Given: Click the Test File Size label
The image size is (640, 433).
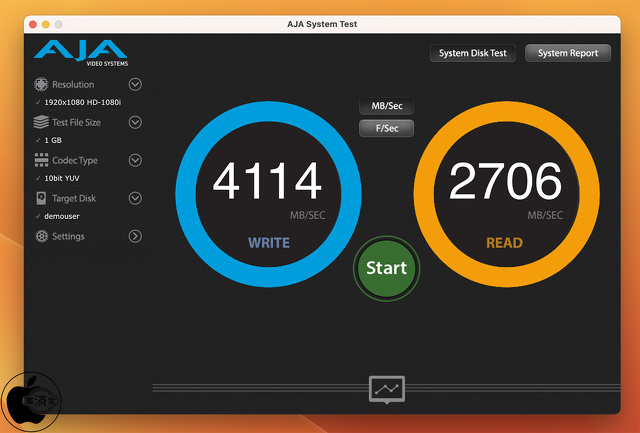Looking at the screenshot, I should tap(76, 122).
